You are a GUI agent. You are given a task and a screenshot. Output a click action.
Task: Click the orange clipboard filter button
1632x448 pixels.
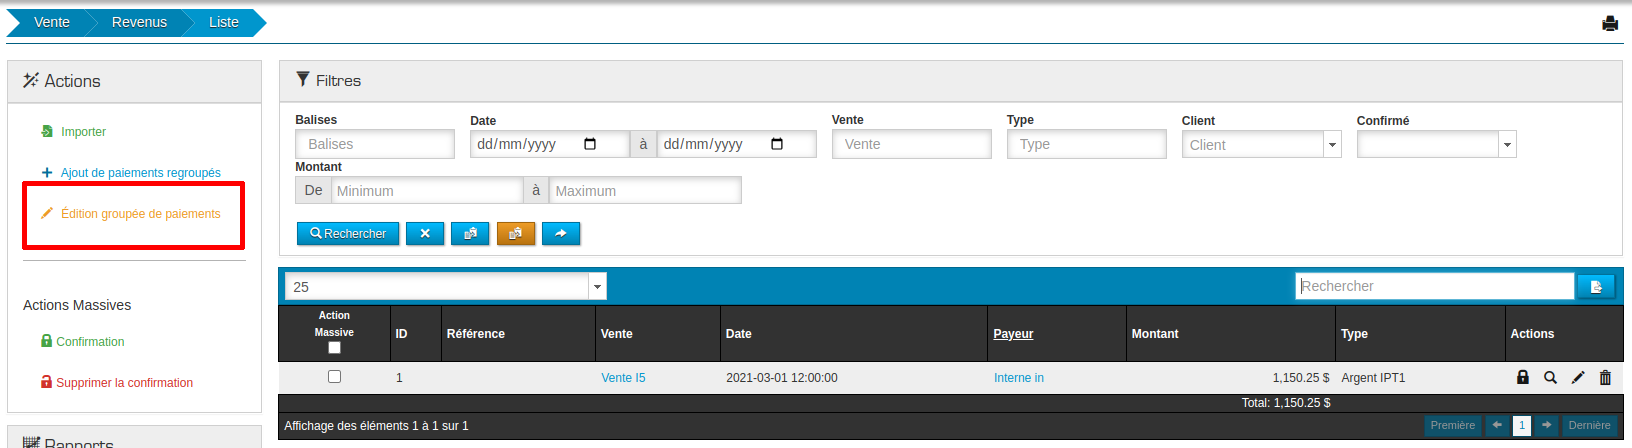[516, 233]
